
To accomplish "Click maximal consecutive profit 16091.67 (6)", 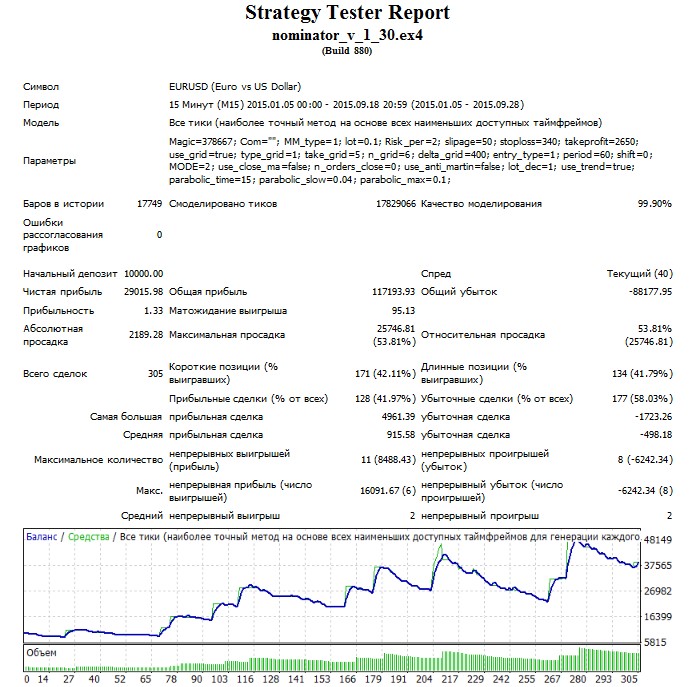I will (388, 491).
